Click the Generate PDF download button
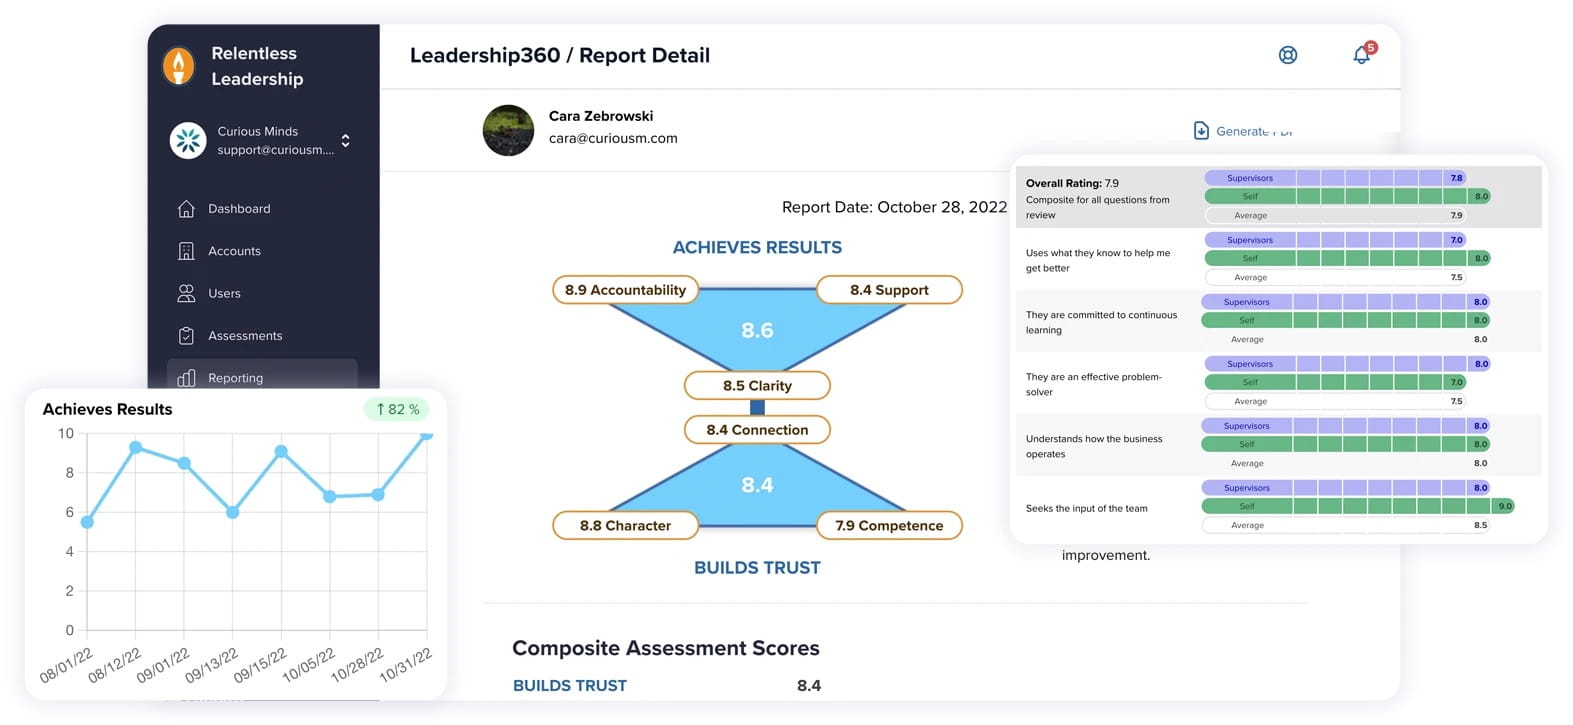Screen dimensions: 1573x725 [1242, 131]
